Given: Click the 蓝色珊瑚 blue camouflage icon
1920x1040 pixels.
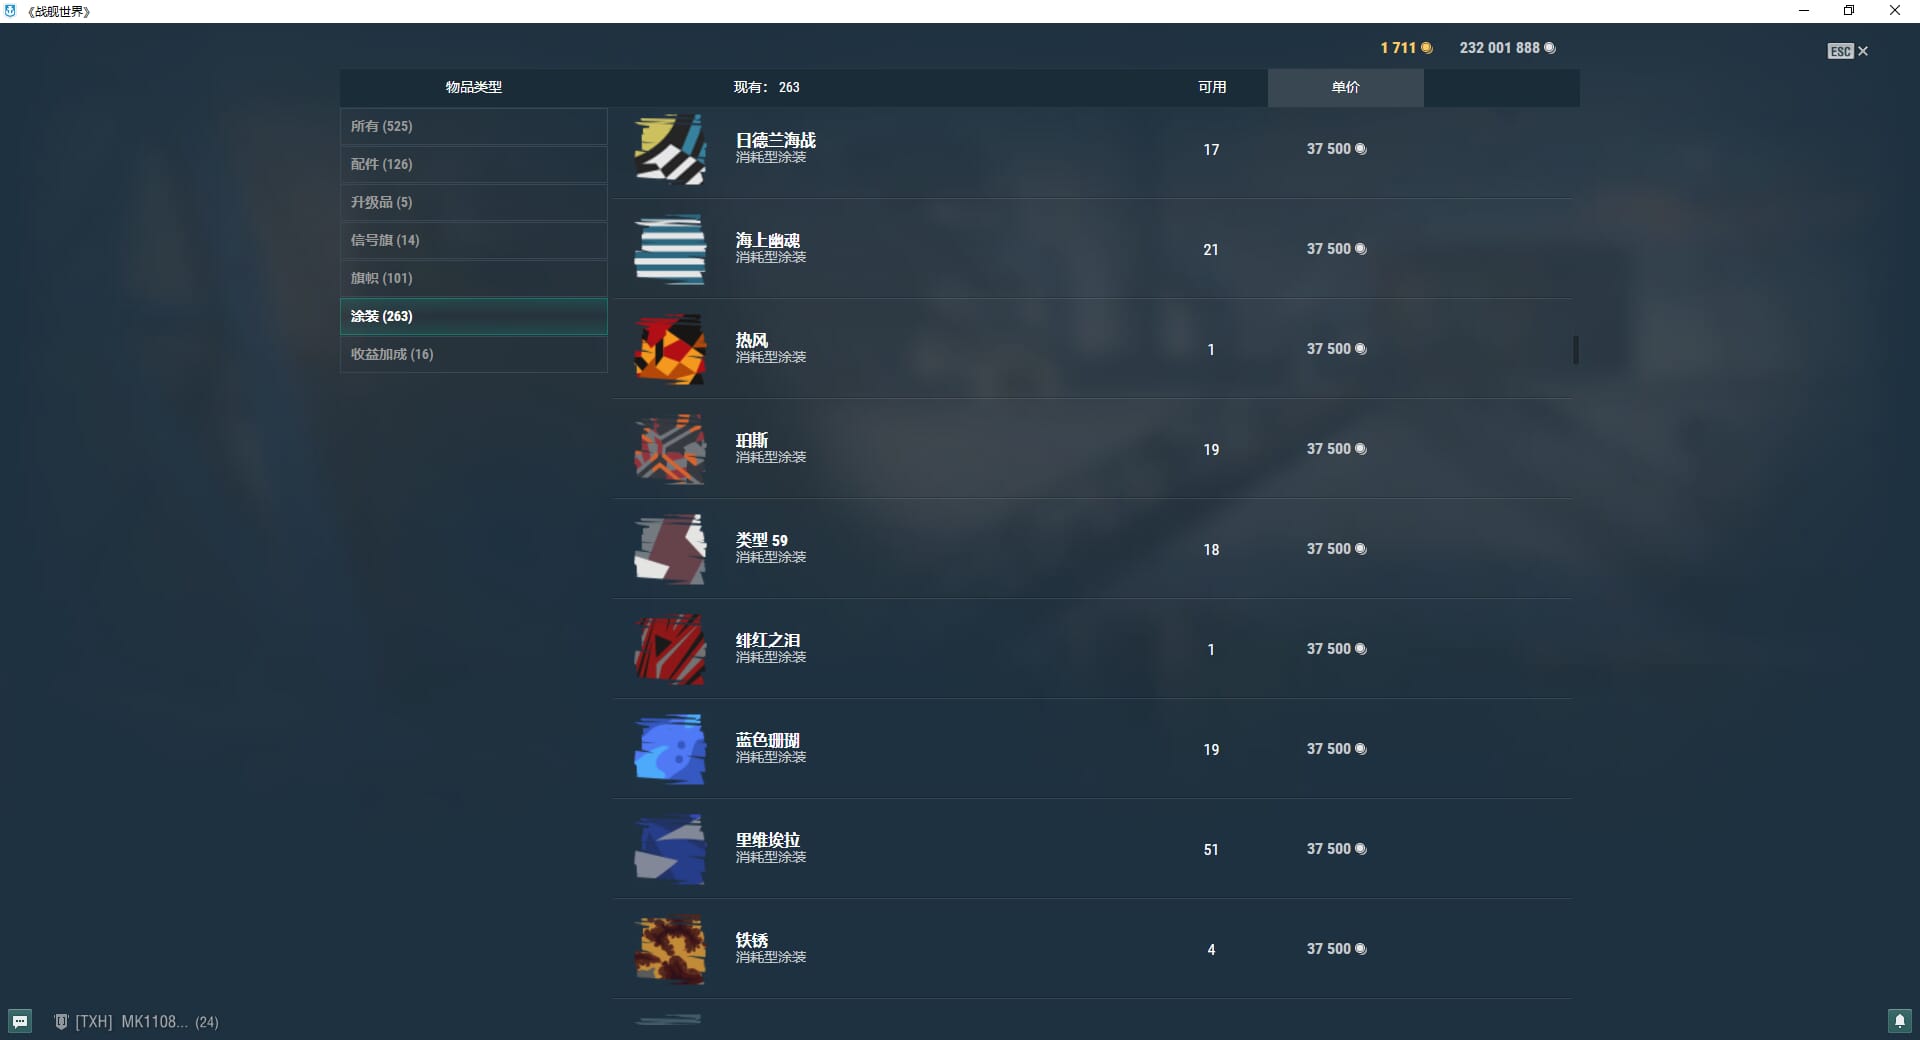Looking at the screenshot, I should [x=670, y=749].
